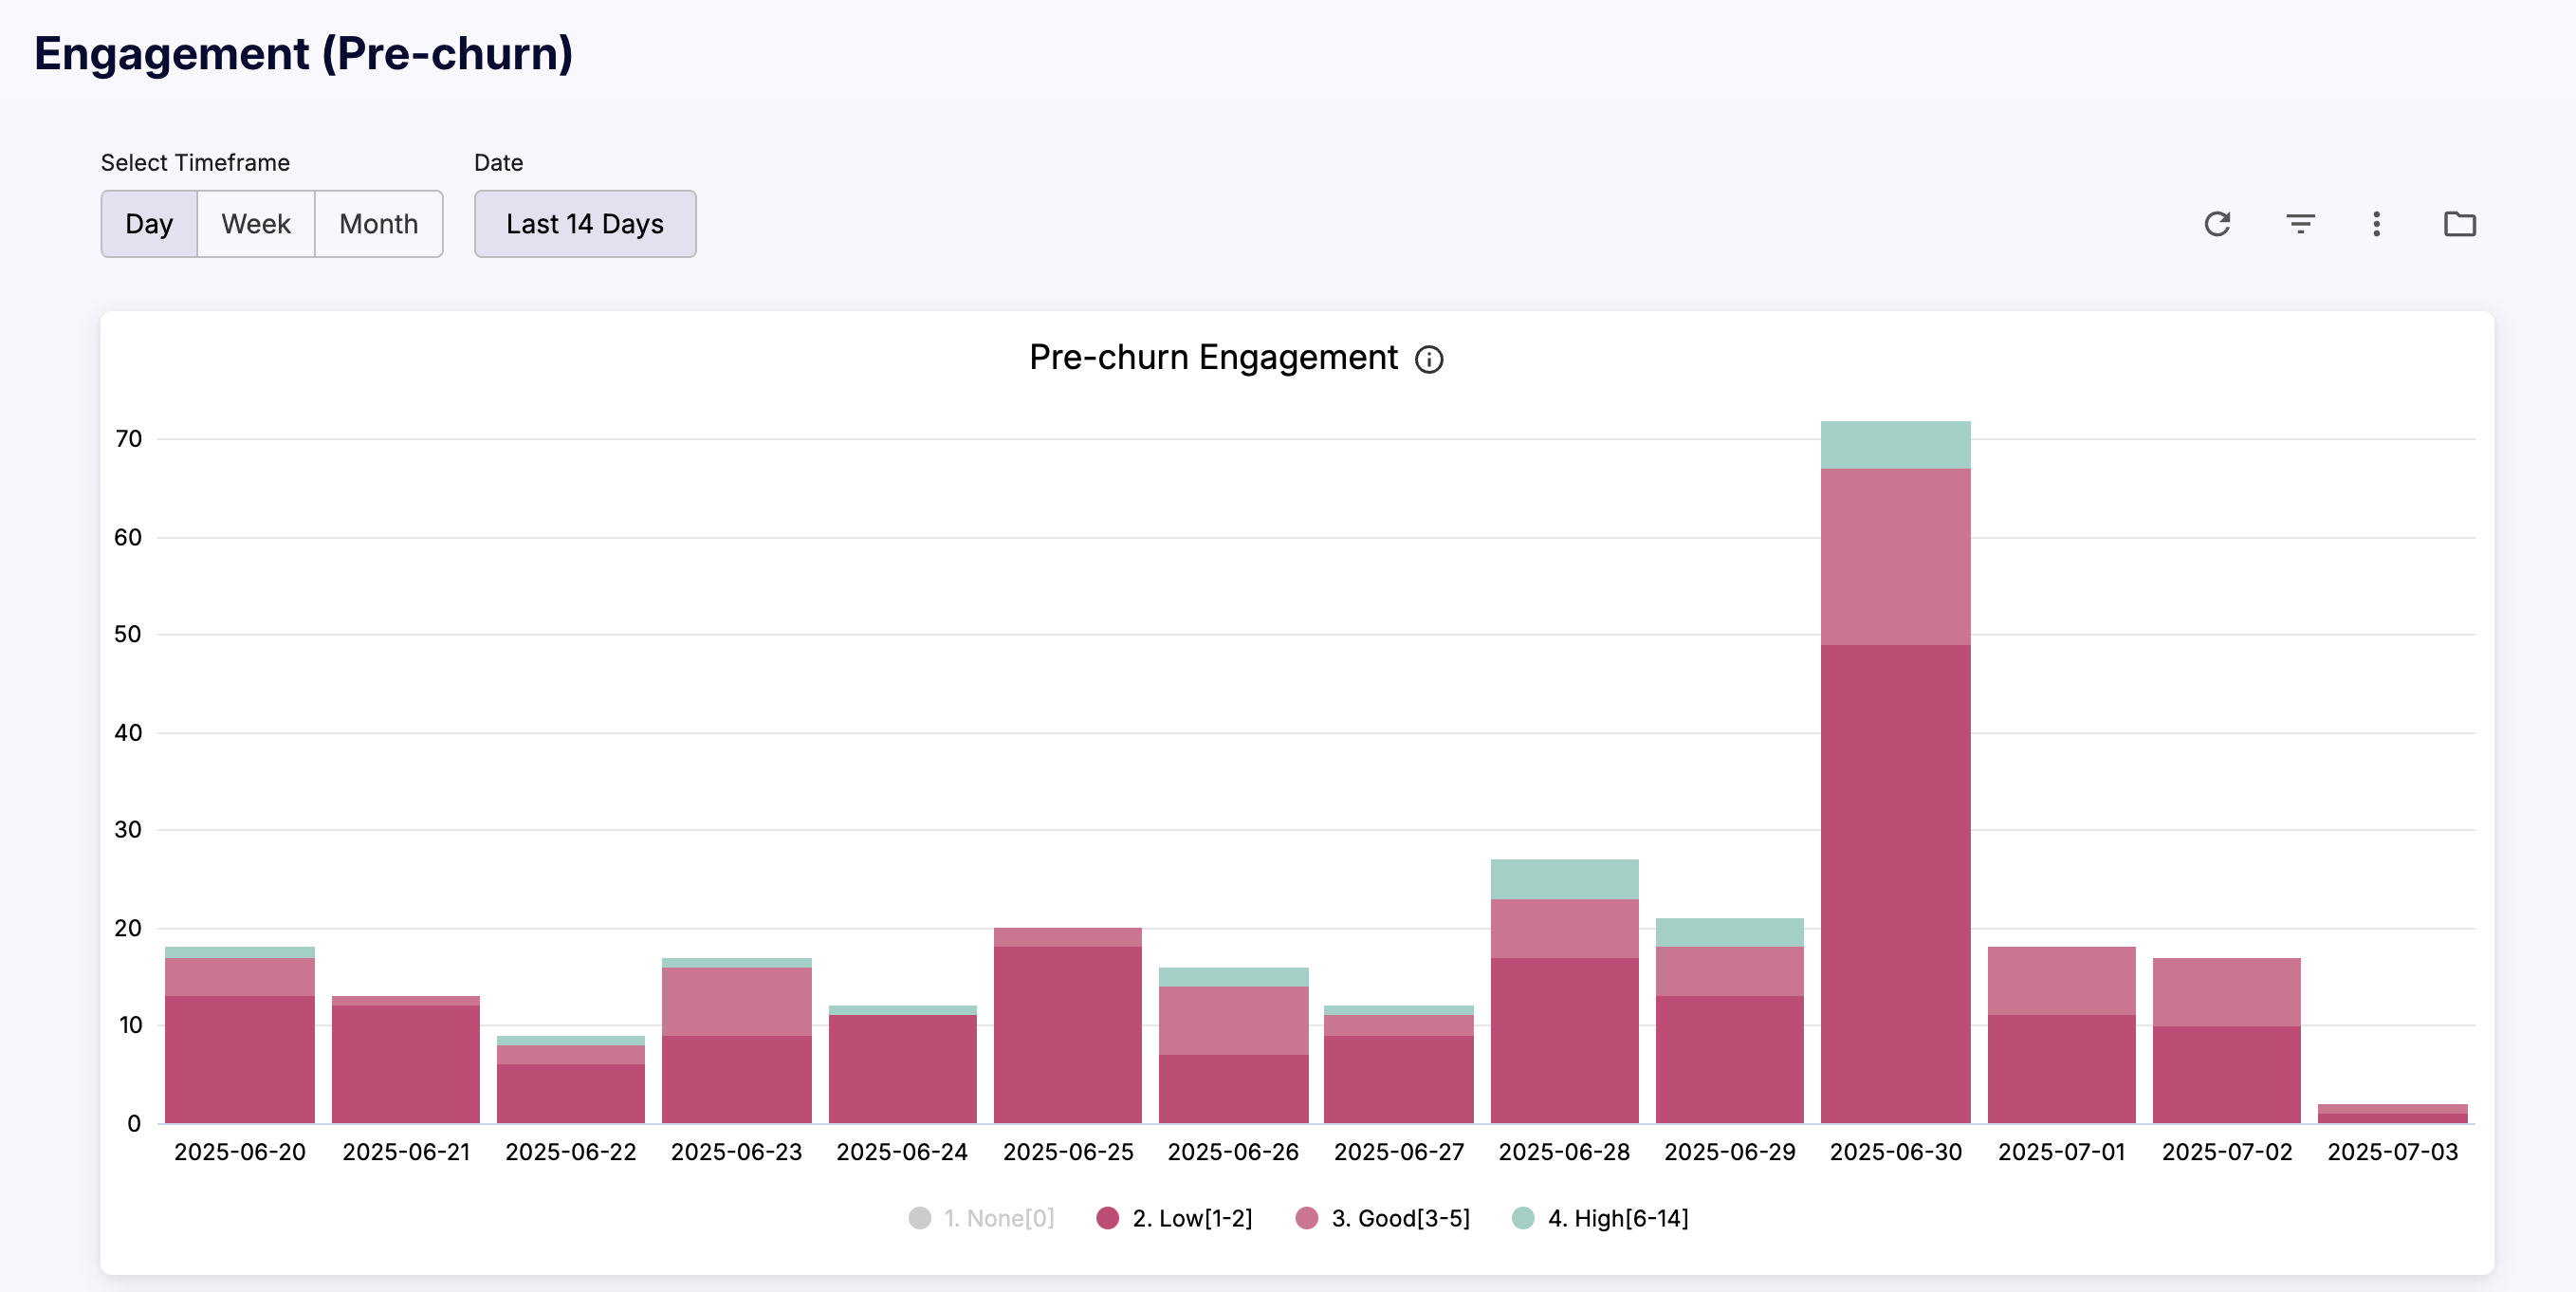Click the 2025-06-23 Good segment bar
This screenshot has width=2576, height=1292.
(736, 1001)
